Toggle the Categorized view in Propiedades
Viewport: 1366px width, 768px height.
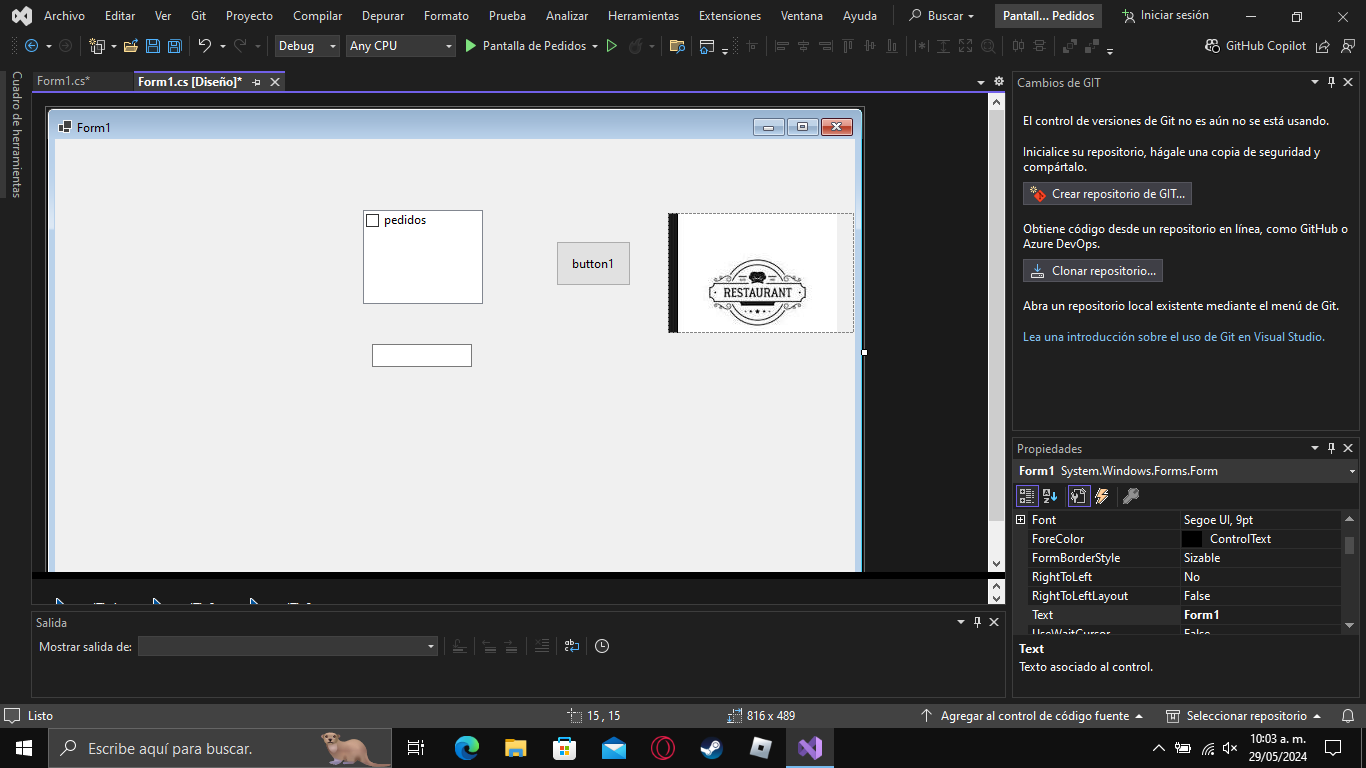point(1026,496)
